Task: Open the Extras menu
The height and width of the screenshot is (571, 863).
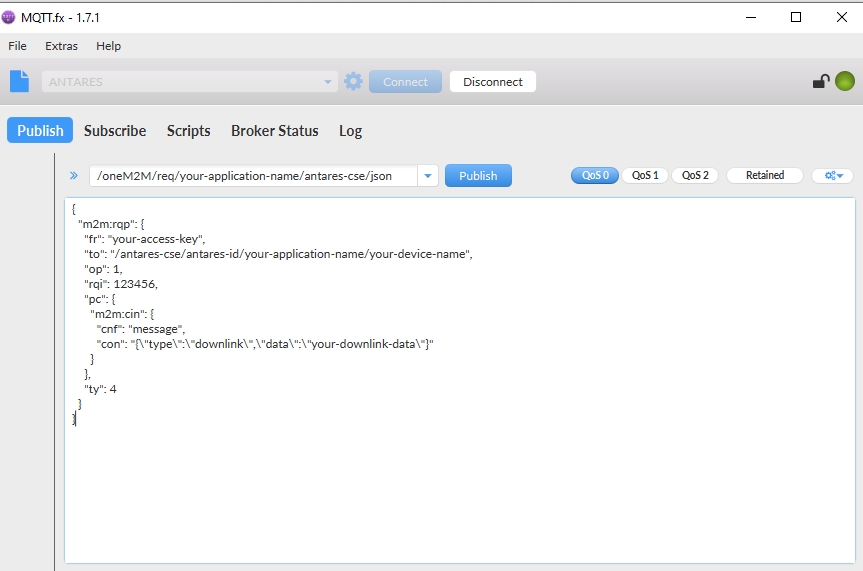Action: (x=61, y=46)
